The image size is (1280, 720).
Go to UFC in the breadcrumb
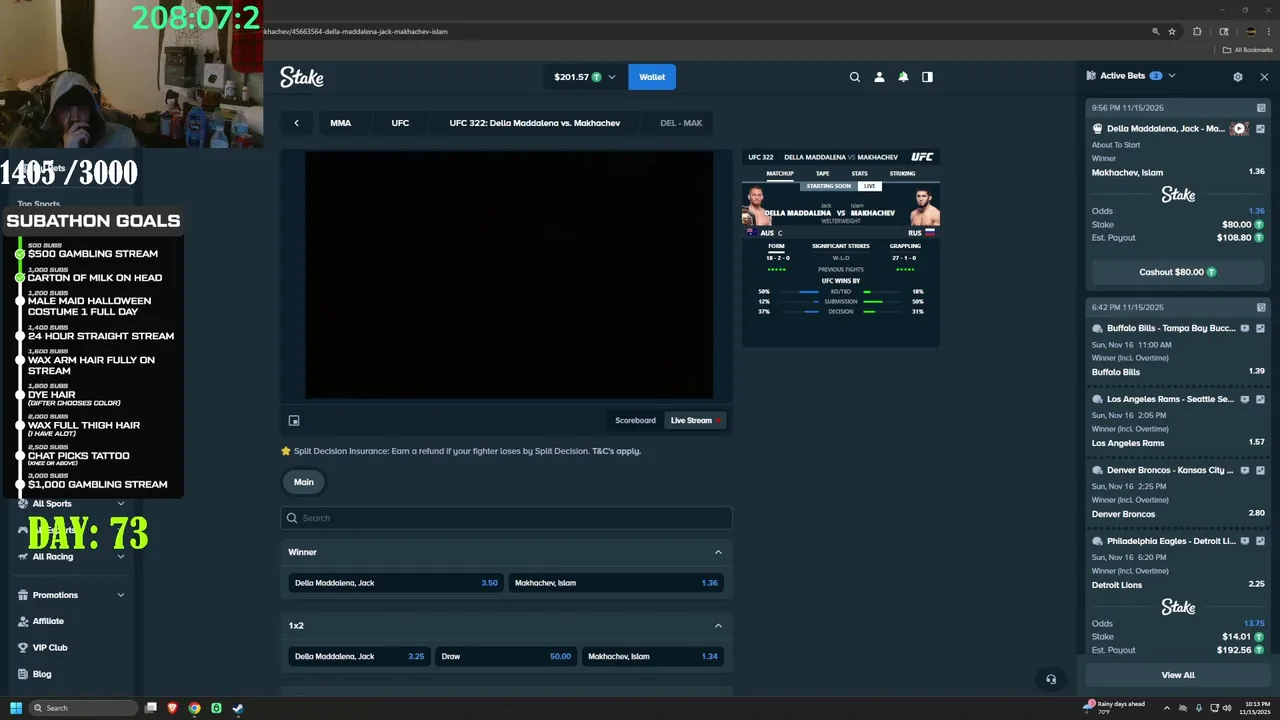point(400,123)
